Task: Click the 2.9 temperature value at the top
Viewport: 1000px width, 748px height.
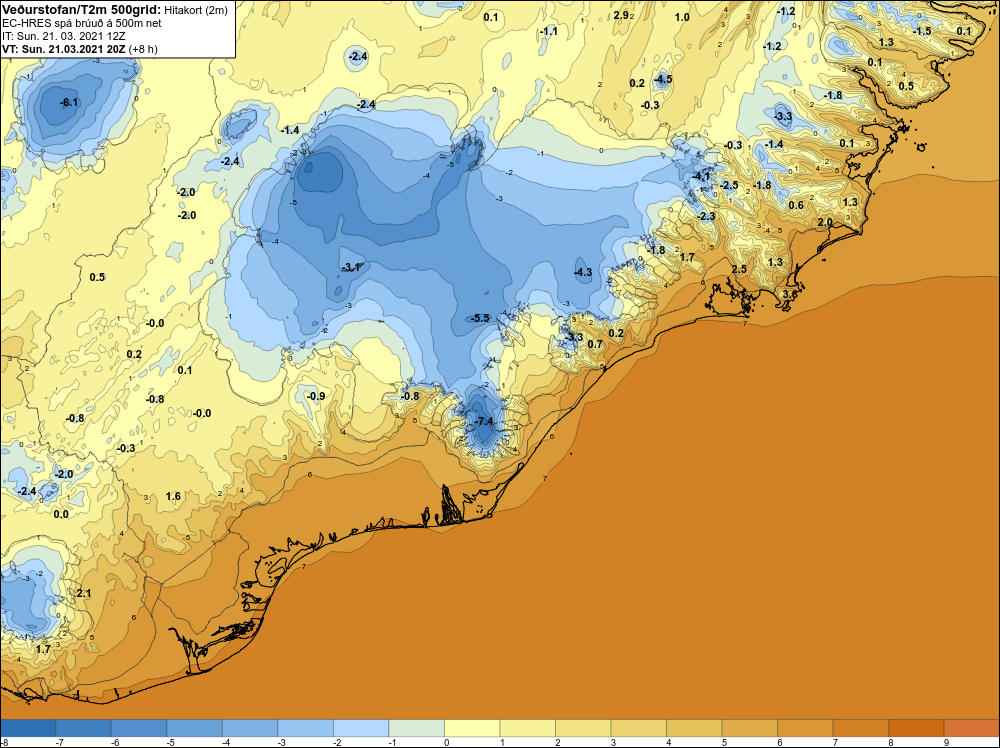Action: click(621, 15)
